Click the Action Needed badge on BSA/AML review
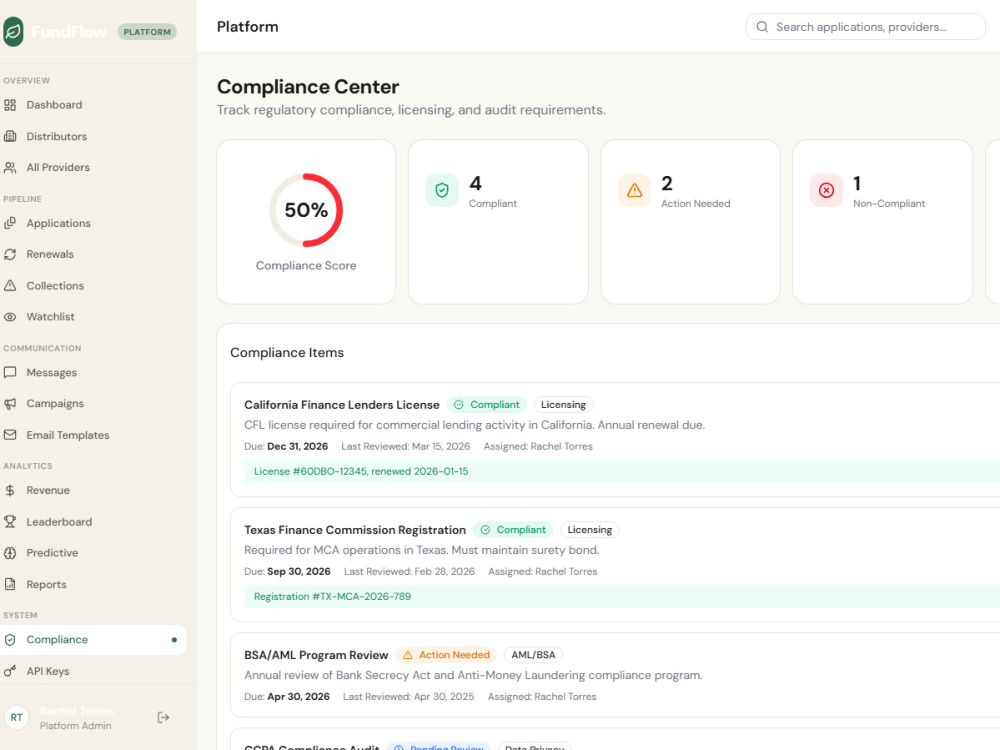 pyautogui.click(x=446, y=655)
